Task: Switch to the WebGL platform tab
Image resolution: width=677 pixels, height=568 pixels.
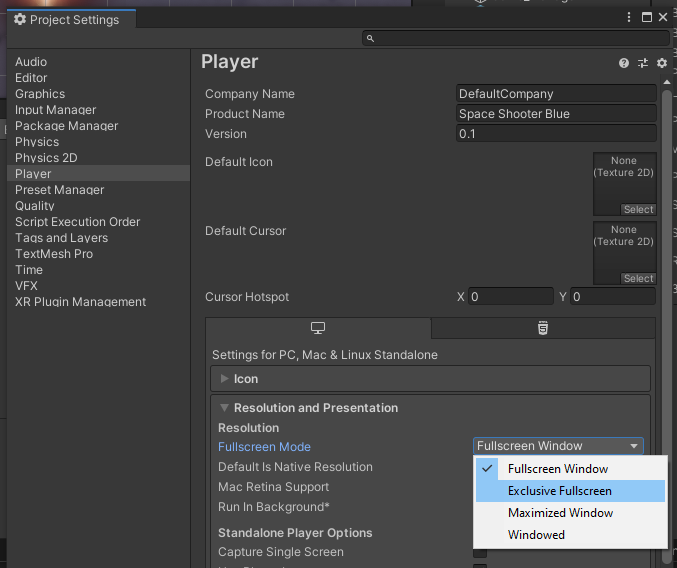Action: click(x=543, y=328)
